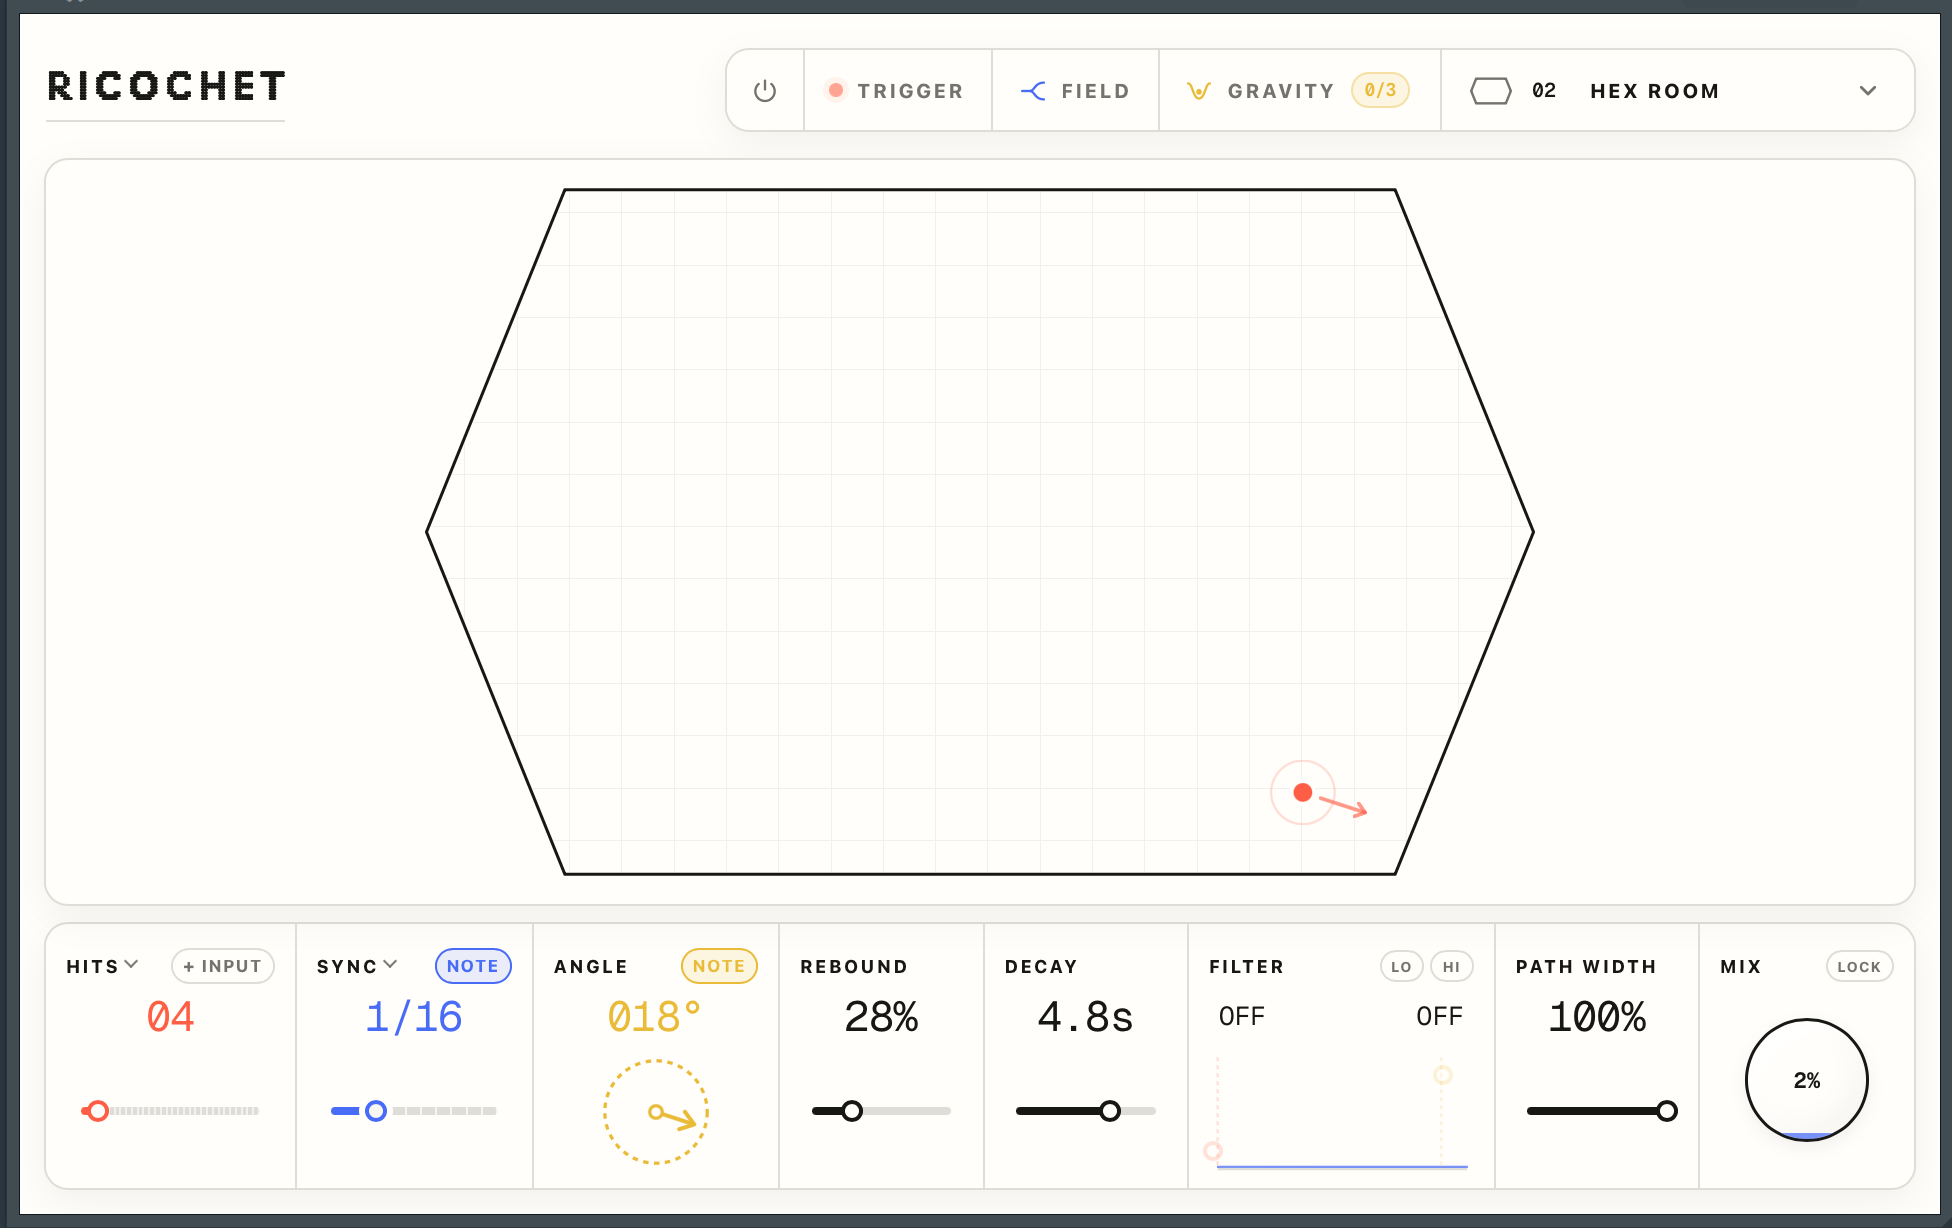1952x1228 pixels.
Task: Open the Trigger tab
Action: coord(897,91)
